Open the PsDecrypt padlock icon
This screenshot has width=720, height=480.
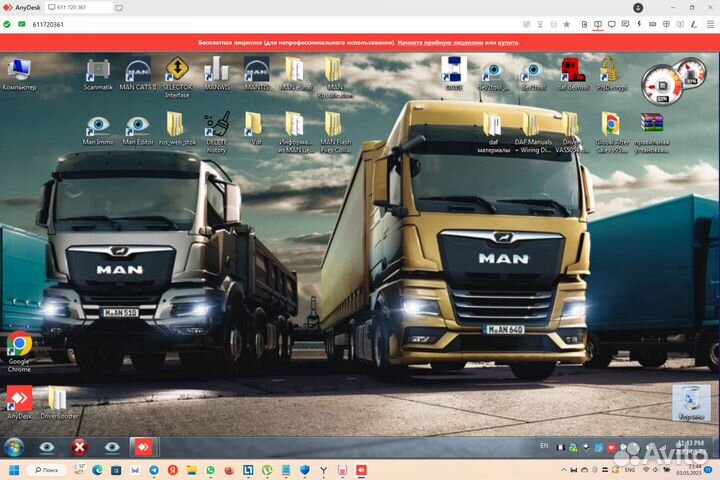pyautogui.click(x=608, y=71)
